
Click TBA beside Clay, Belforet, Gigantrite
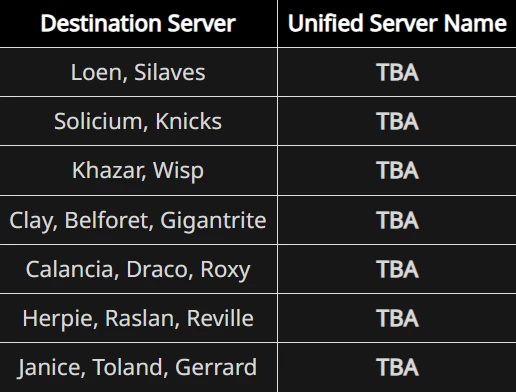pyautogui.click(x=397, y=220)
